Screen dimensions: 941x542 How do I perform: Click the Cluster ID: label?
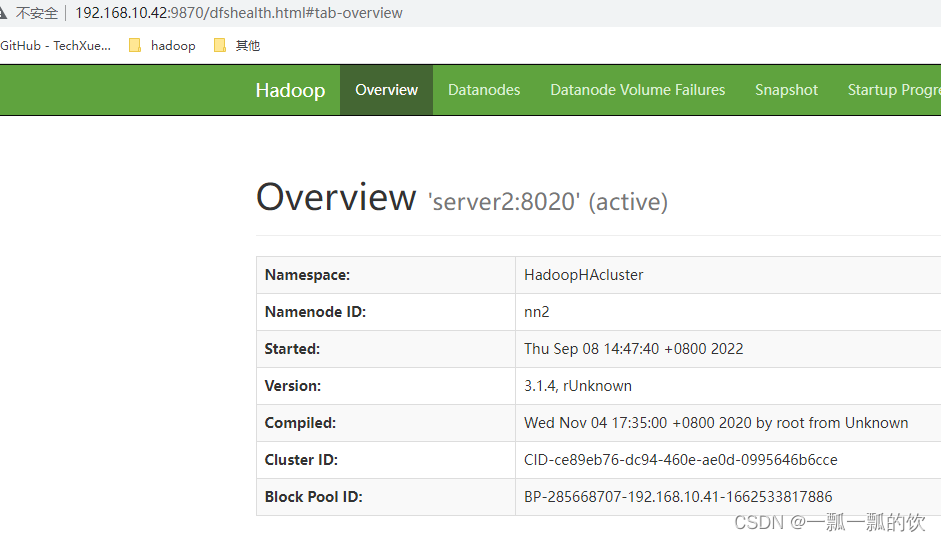301,460
